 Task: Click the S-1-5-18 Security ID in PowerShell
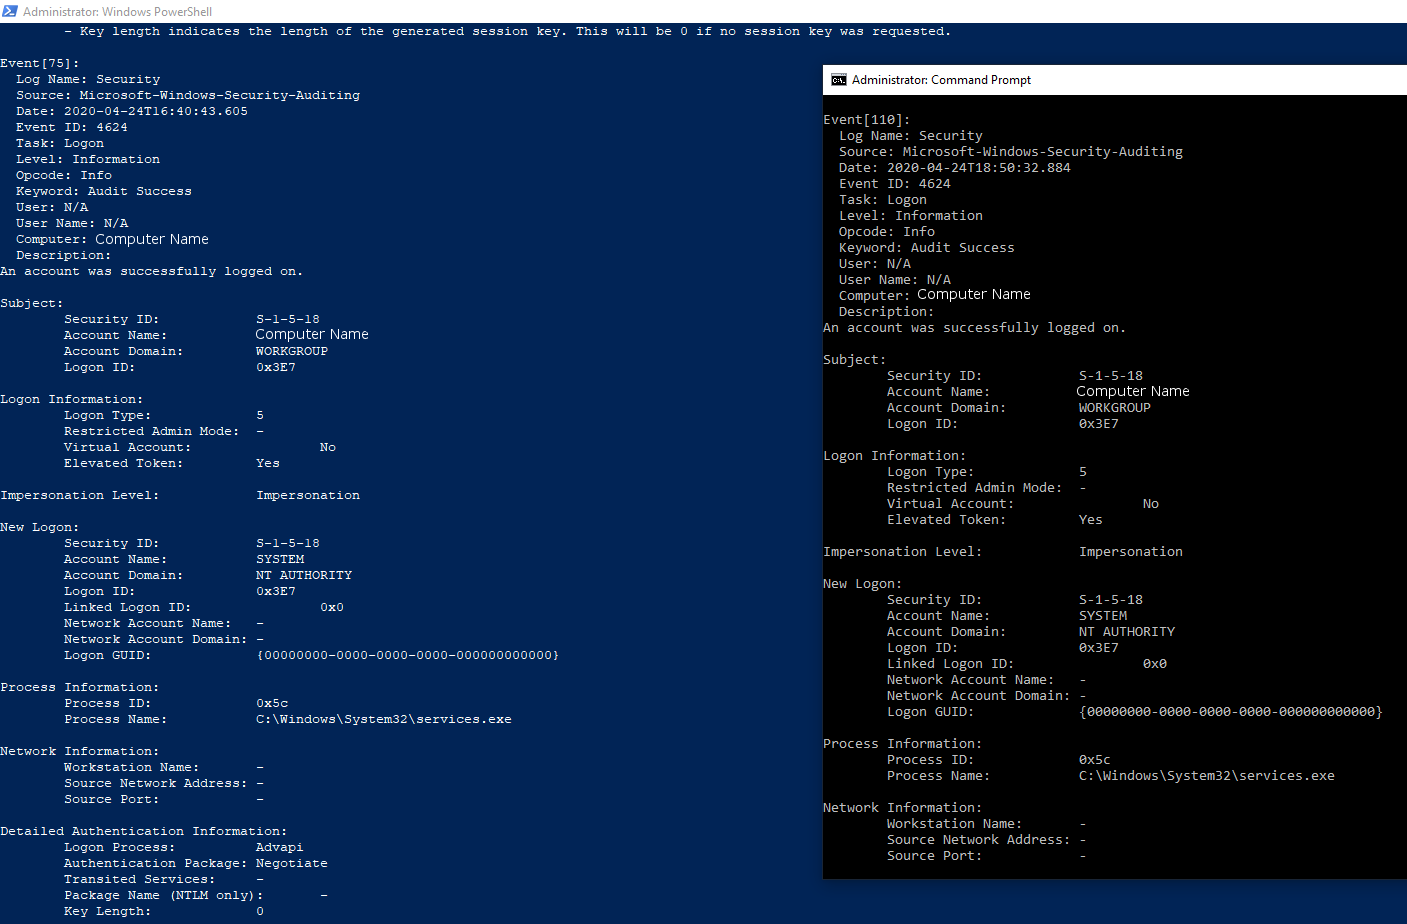[x=289, y=318]
